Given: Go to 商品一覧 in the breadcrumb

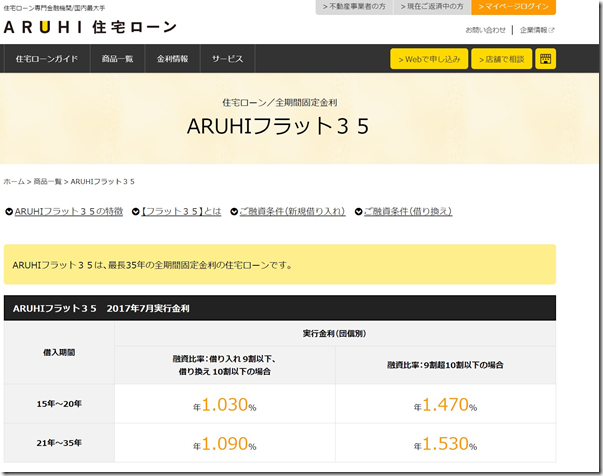Looking at the screenshot, I should pos(47,181).
